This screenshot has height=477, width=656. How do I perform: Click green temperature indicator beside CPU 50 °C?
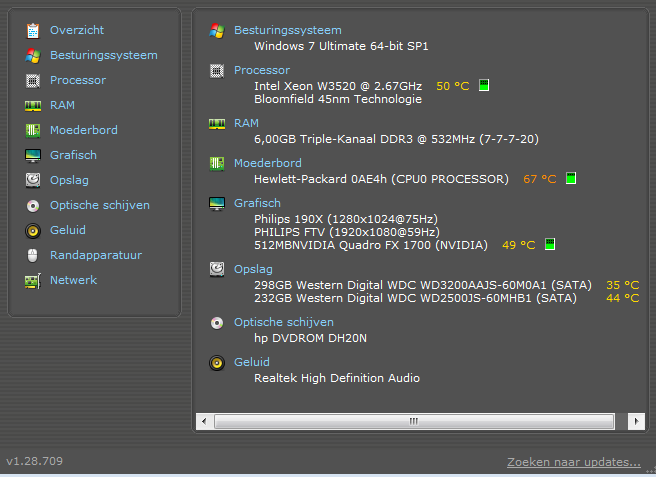coord(484,85)
